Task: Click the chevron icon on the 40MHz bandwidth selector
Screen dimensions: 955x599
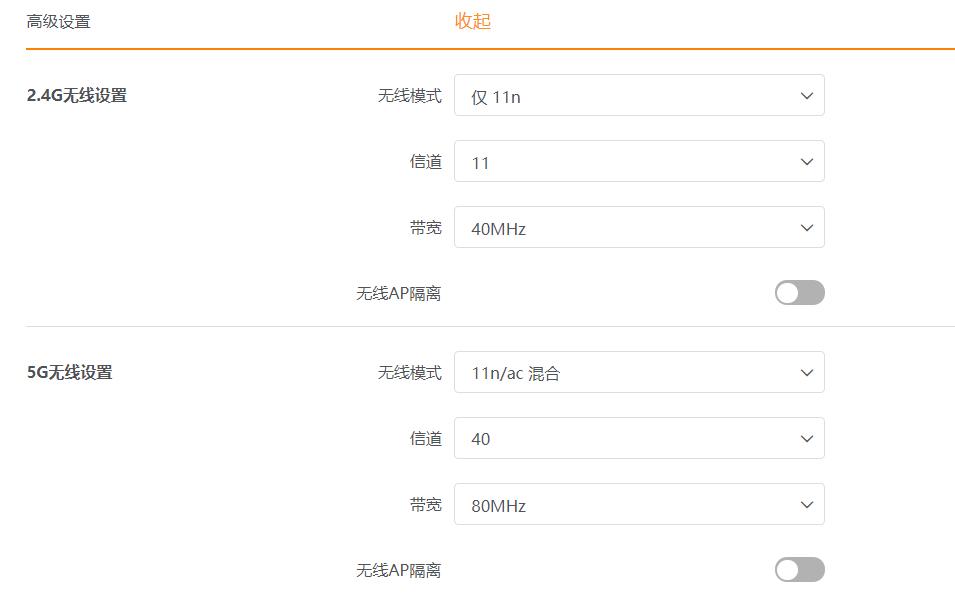Action: [807, 227]
